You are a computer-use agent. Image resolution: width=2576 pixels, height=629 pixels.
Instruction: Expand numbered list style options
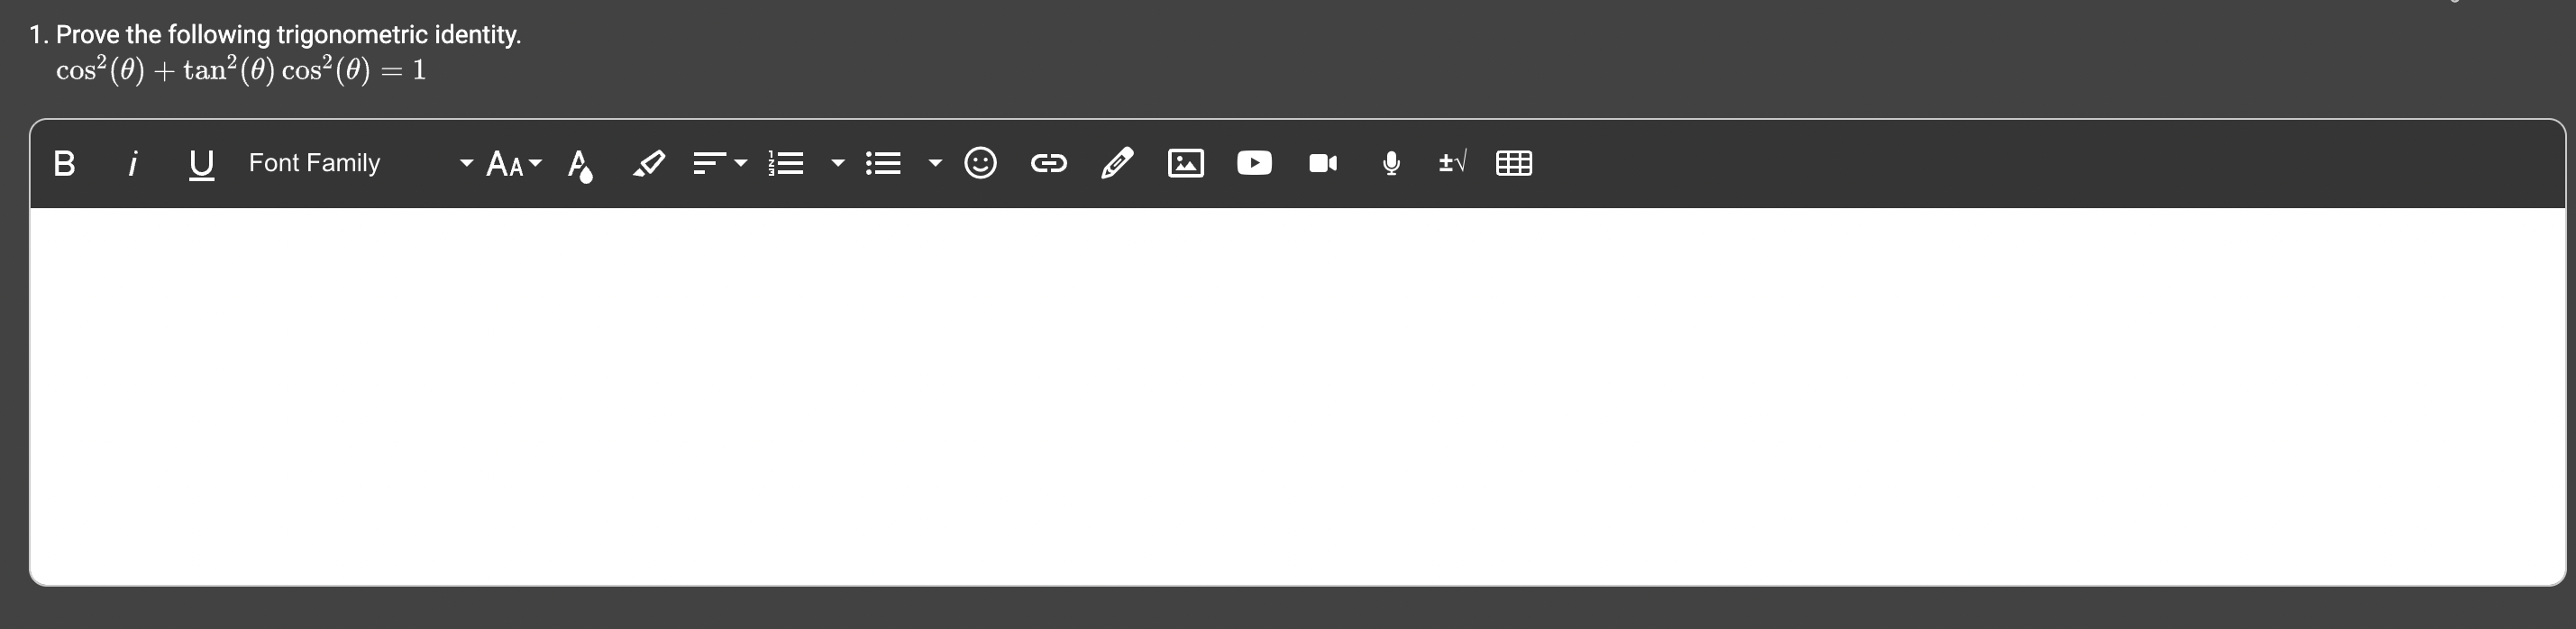point(838,163)
